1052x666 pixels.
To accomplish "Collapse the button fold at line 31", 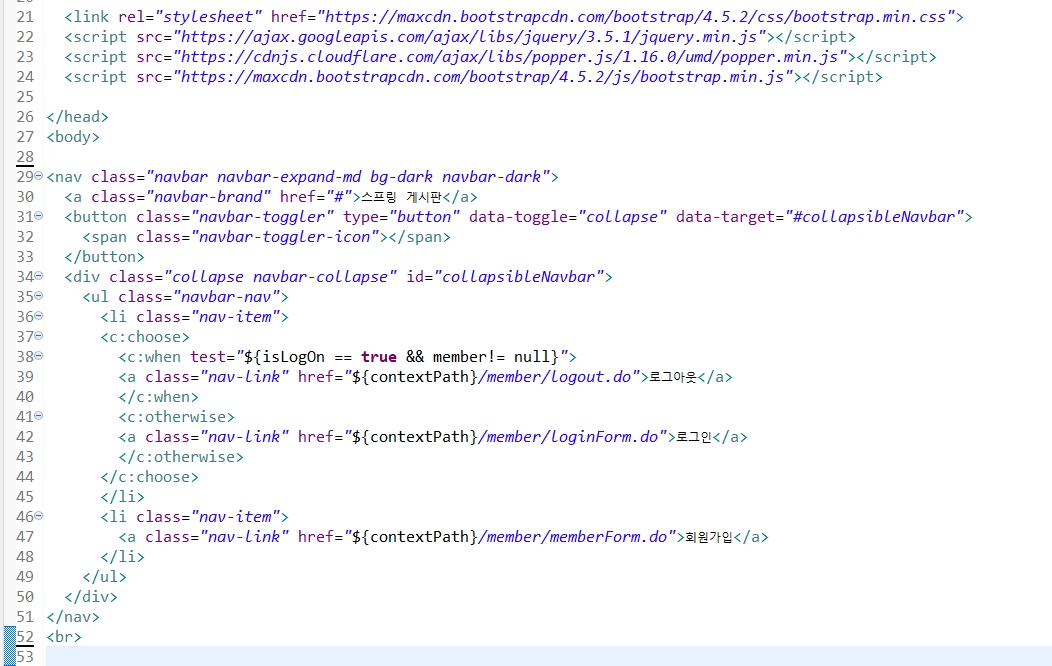I will (x=39, y=216).
